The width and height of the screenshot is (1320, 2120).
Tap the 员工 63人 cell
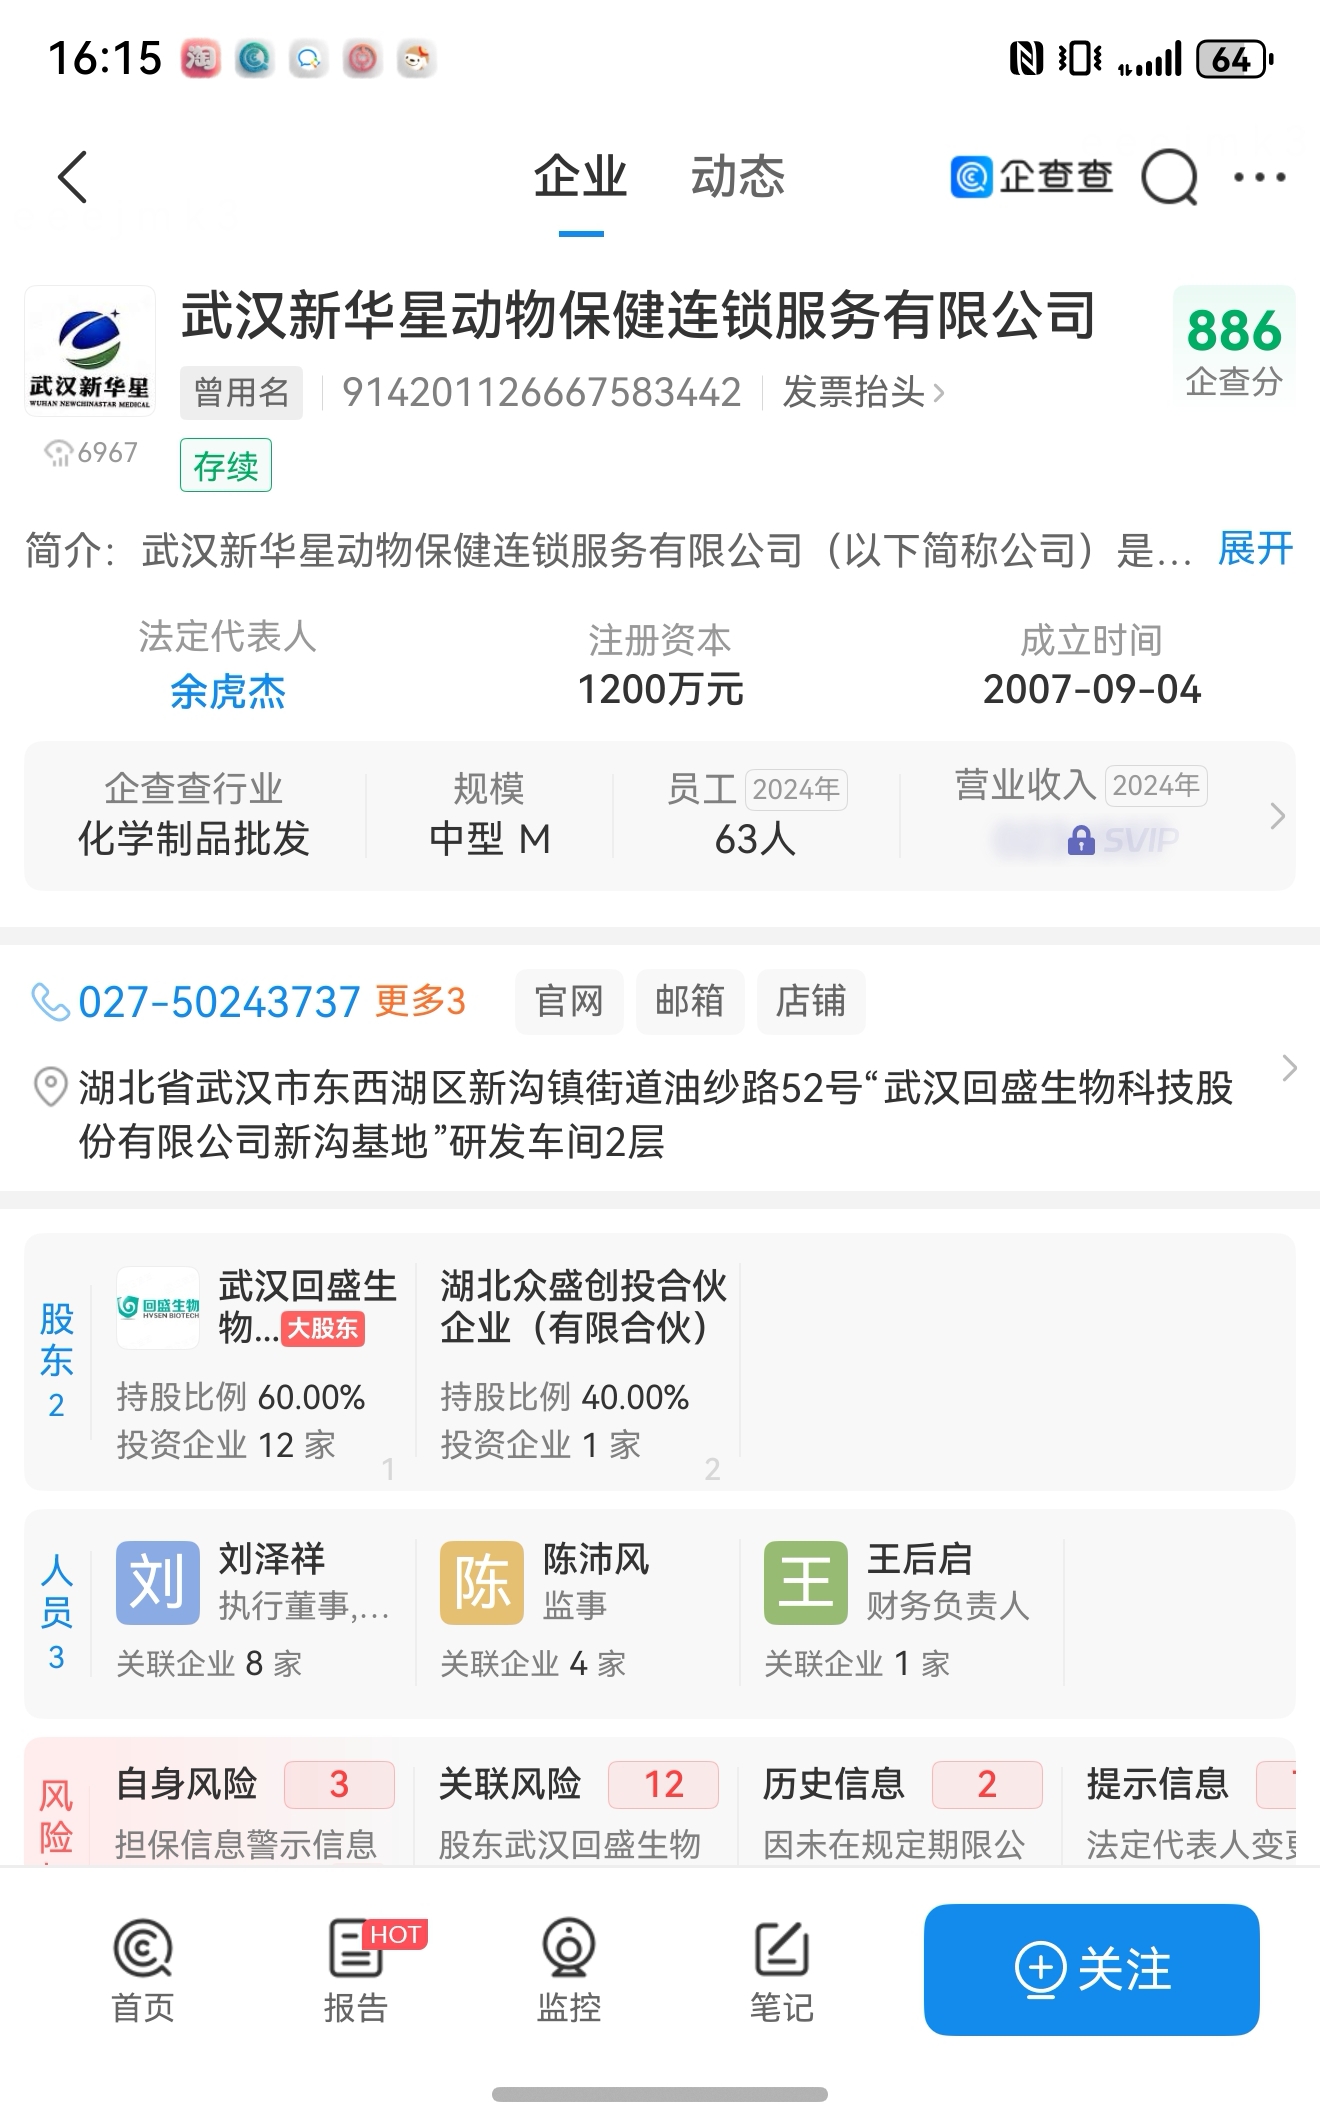coord(756,814)
